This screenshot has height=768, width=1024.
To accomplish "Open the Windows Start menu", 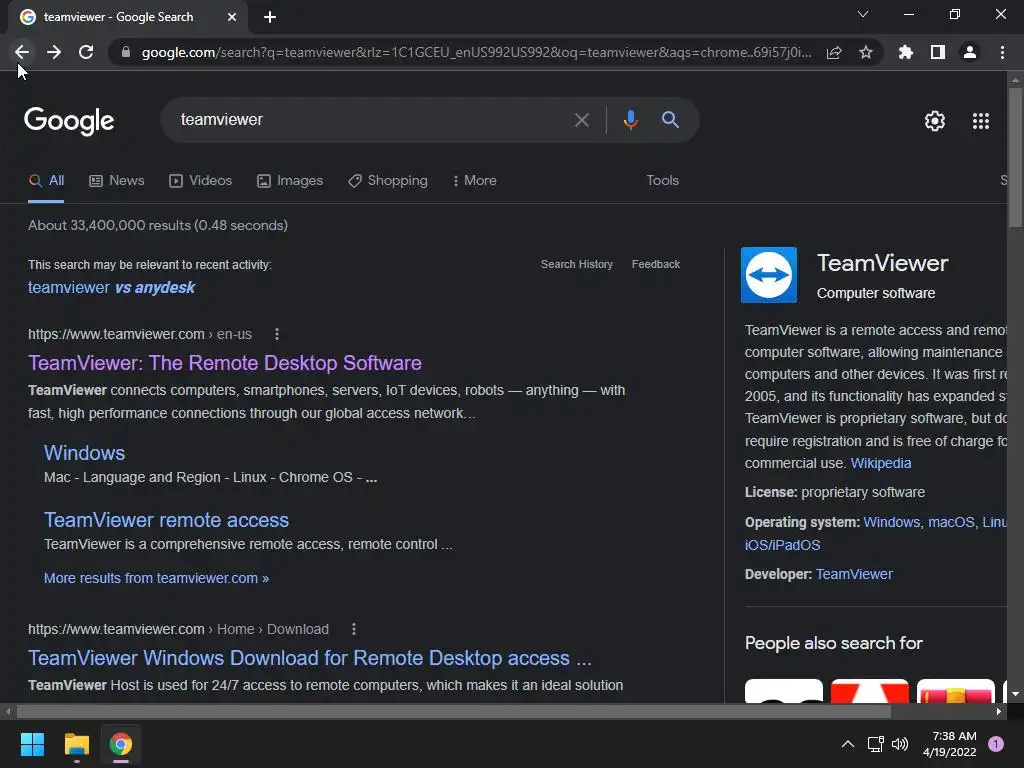I will pyautogui.click(x=32, y=744).
